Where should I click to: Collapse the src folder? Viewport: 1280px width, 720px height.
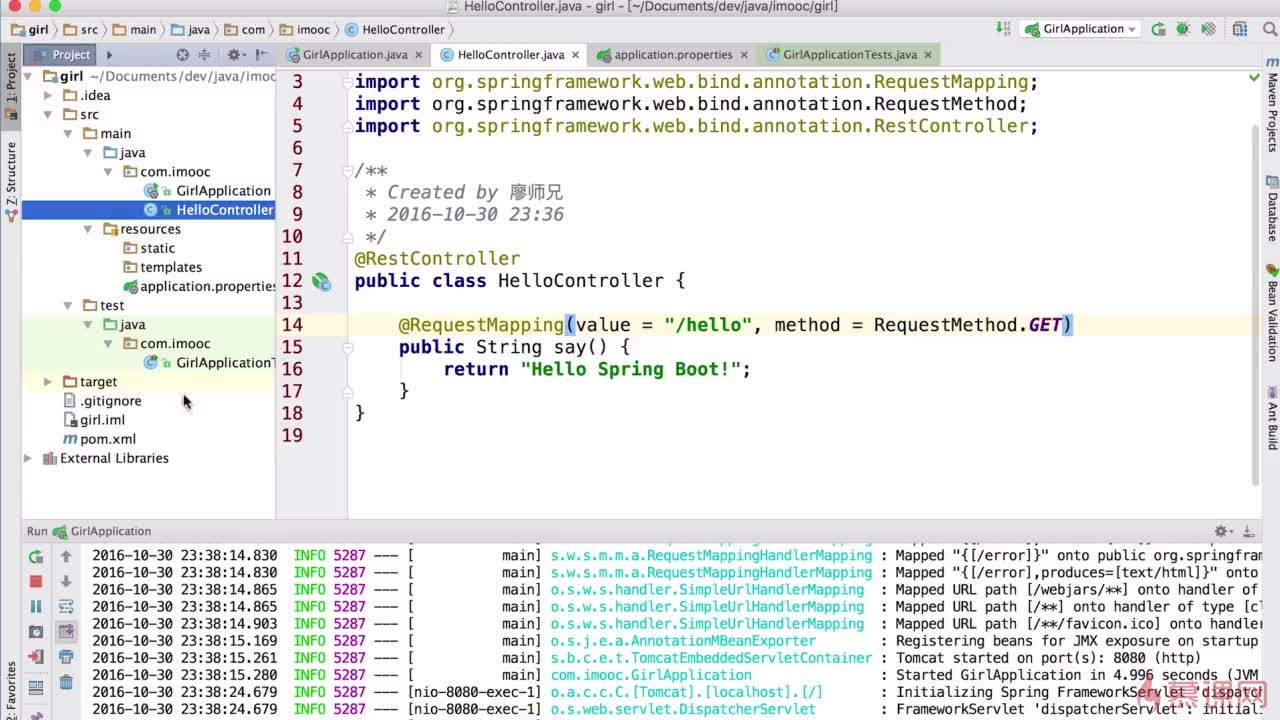click(x=48, y=114)
